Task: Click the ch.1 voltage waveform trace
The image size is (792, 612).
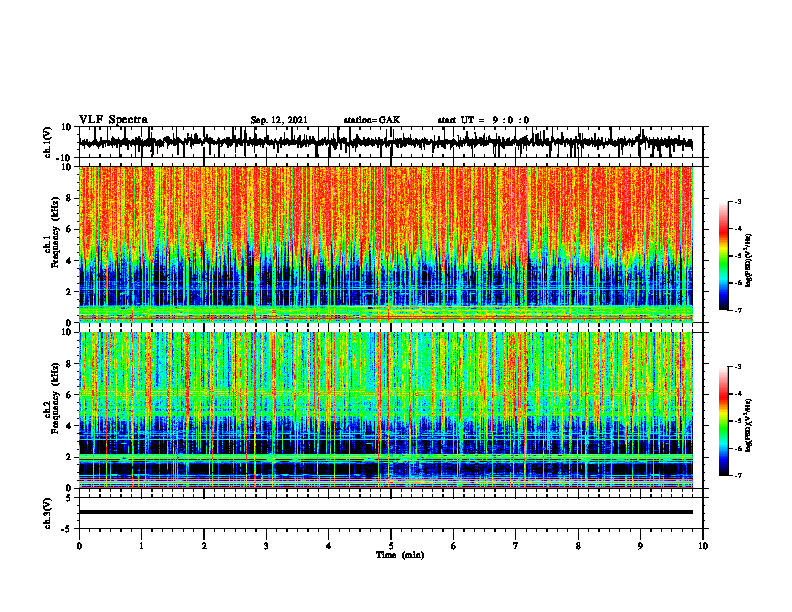Action: click(x=385, y=142)
